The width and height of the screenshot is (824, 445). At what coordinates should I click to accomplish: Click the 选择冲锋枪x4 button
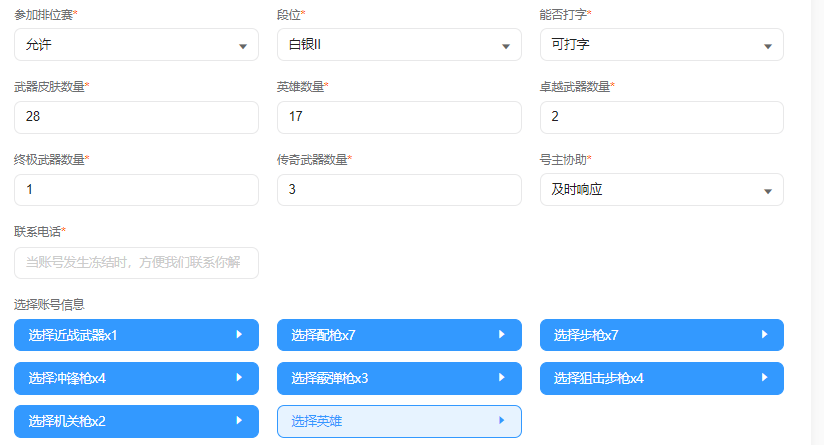coord(136,378)
